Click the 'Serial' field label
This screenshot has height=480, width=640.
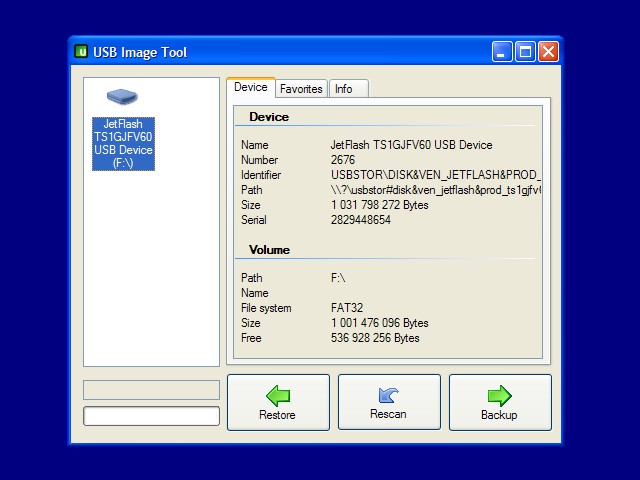click(254, 220)
